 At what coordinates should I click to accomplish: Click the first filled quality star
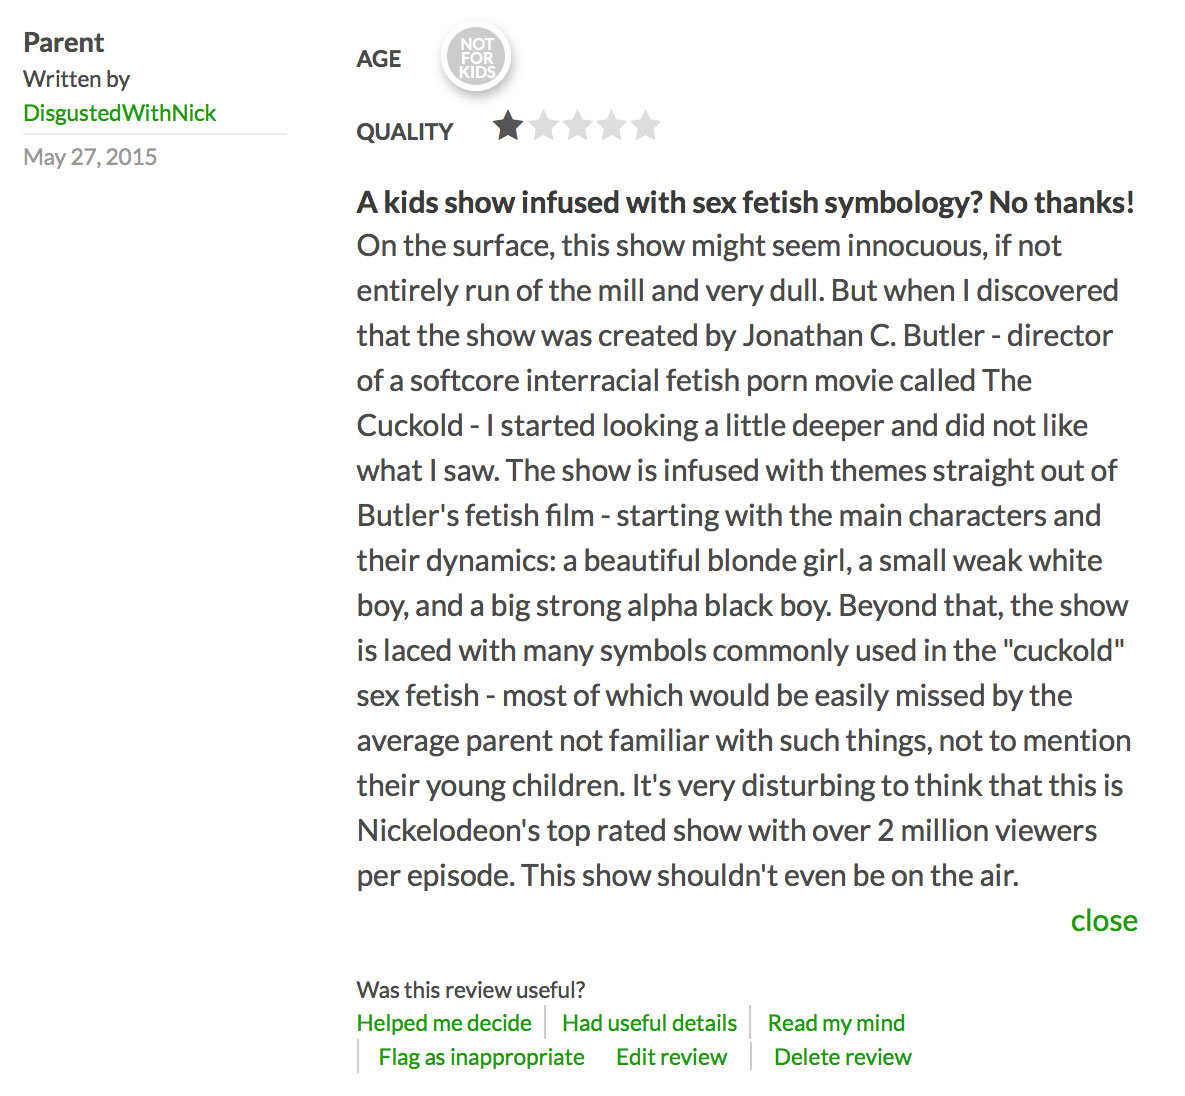pos(508,126)
